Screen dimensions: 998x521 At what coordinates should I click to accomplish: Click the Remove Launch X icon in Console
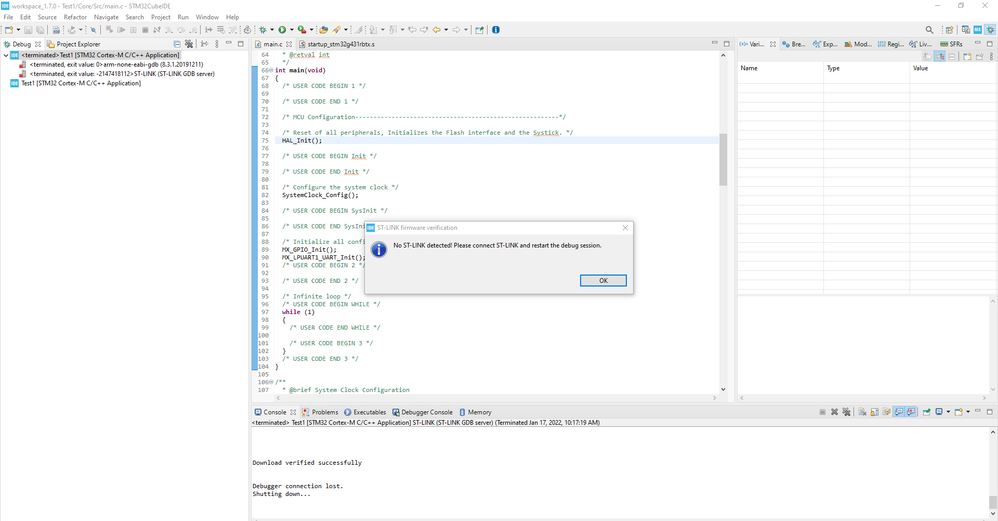pyautogui.click(x=834, y=412)
